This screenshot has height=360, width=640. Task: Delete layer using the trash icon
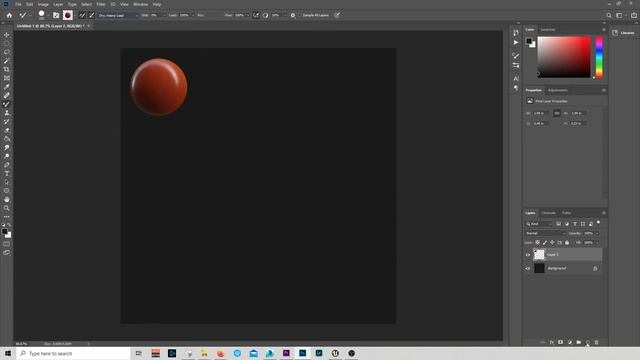596,342
